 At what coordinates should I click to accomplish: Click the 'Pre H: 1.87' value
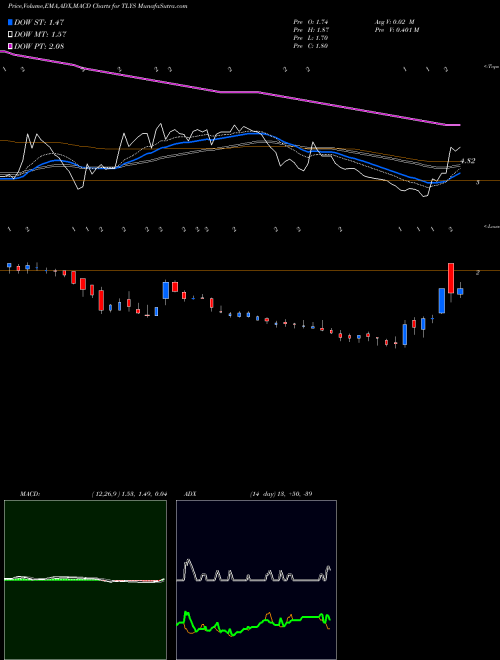[311, 30]
